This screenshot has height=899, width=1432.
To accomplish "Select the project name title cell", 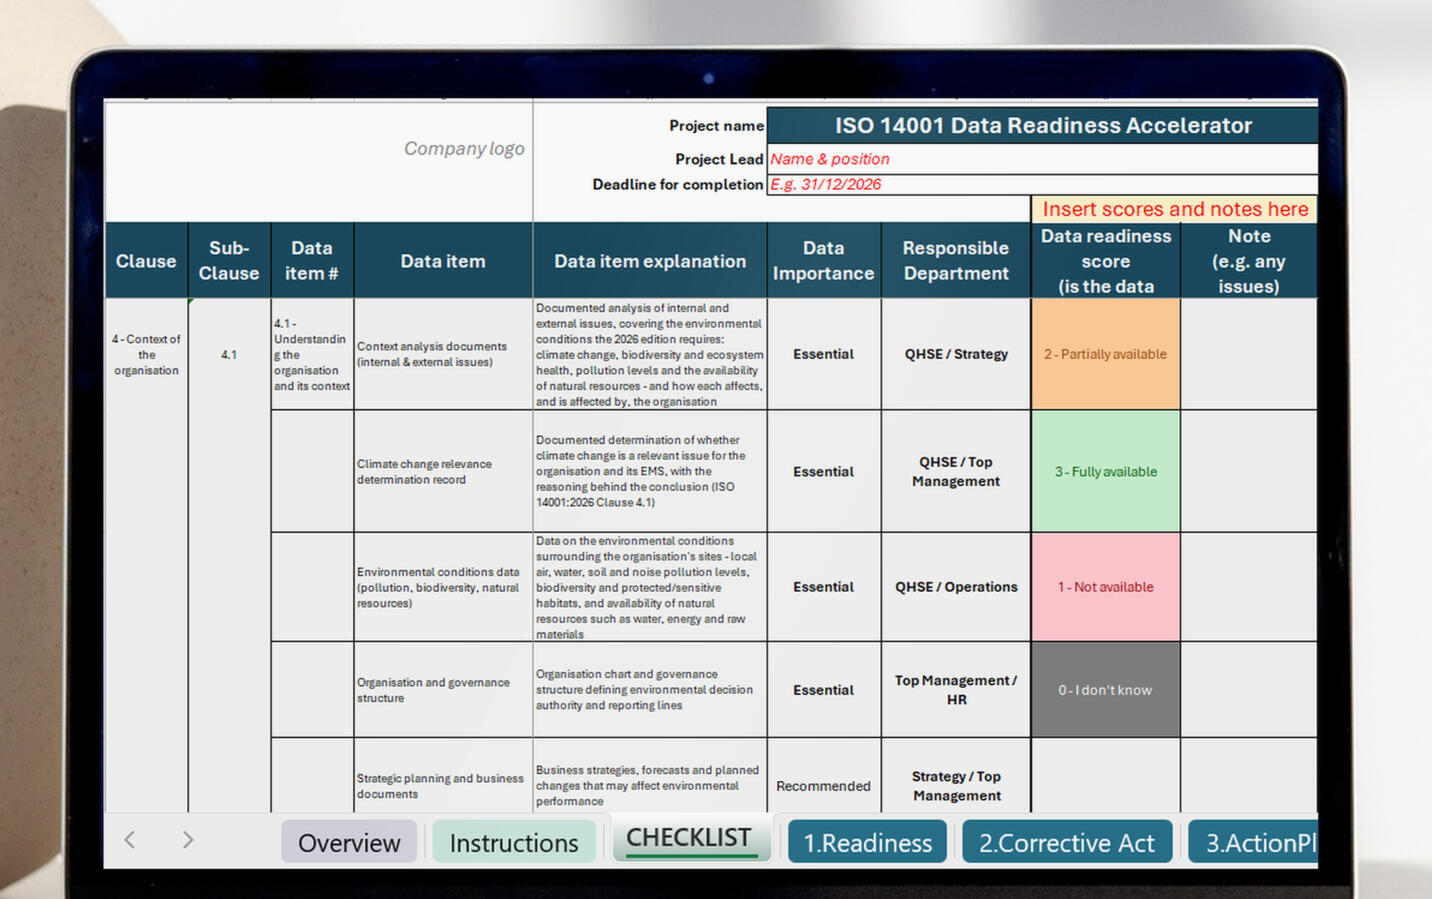I will [1042, 125].
